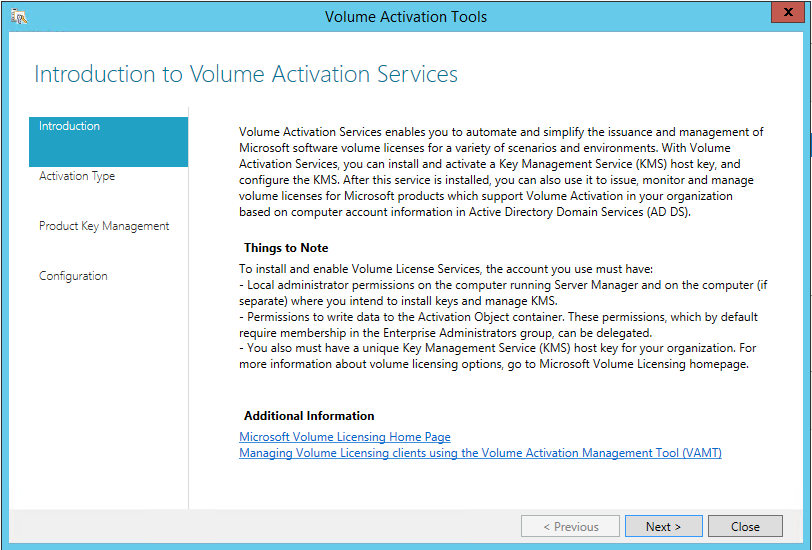Close the window with the red X
Screen dimensions: 812x550
point(788,12)
